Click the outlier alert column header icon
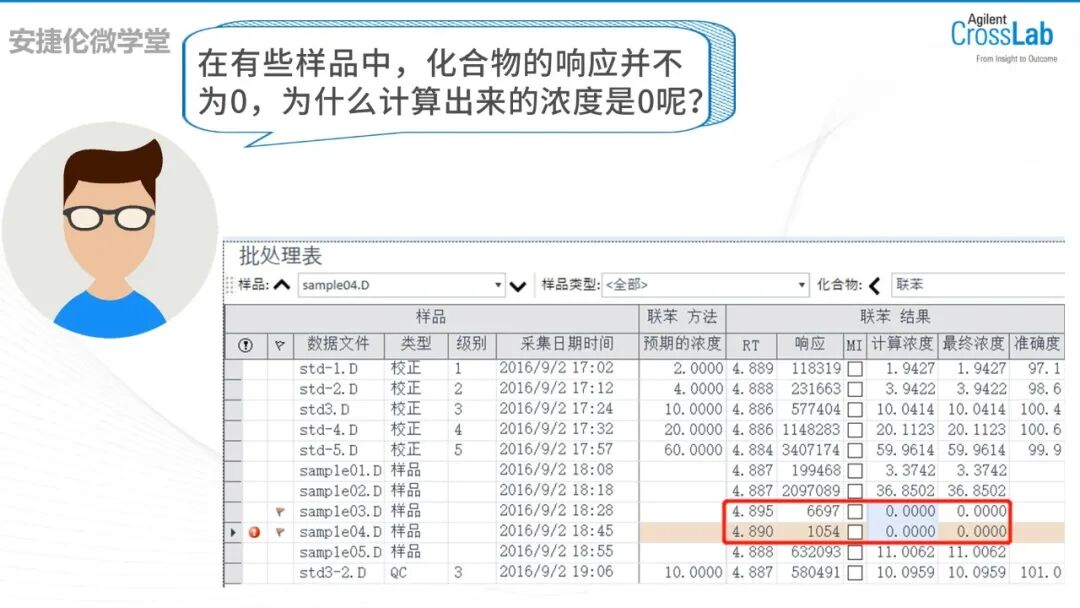The width and height of the screenshot is (1080, 608). [245, 345]
